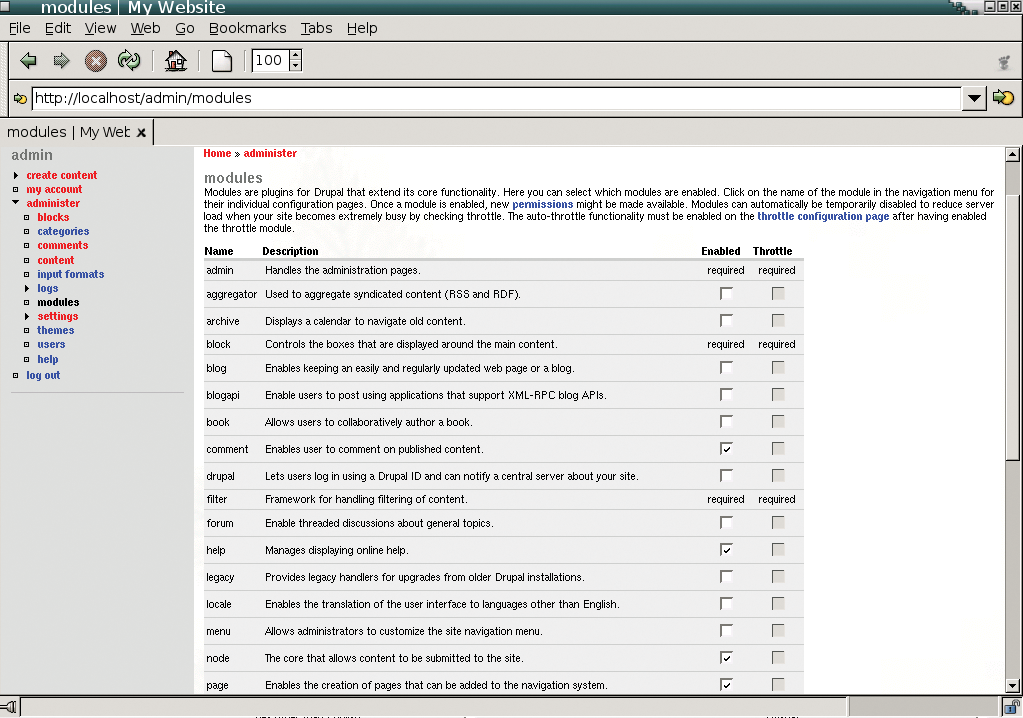Uncheck the help module Enabled checkbox
This screenshot has width=1023, height=718.
click(x=726, y=550)
